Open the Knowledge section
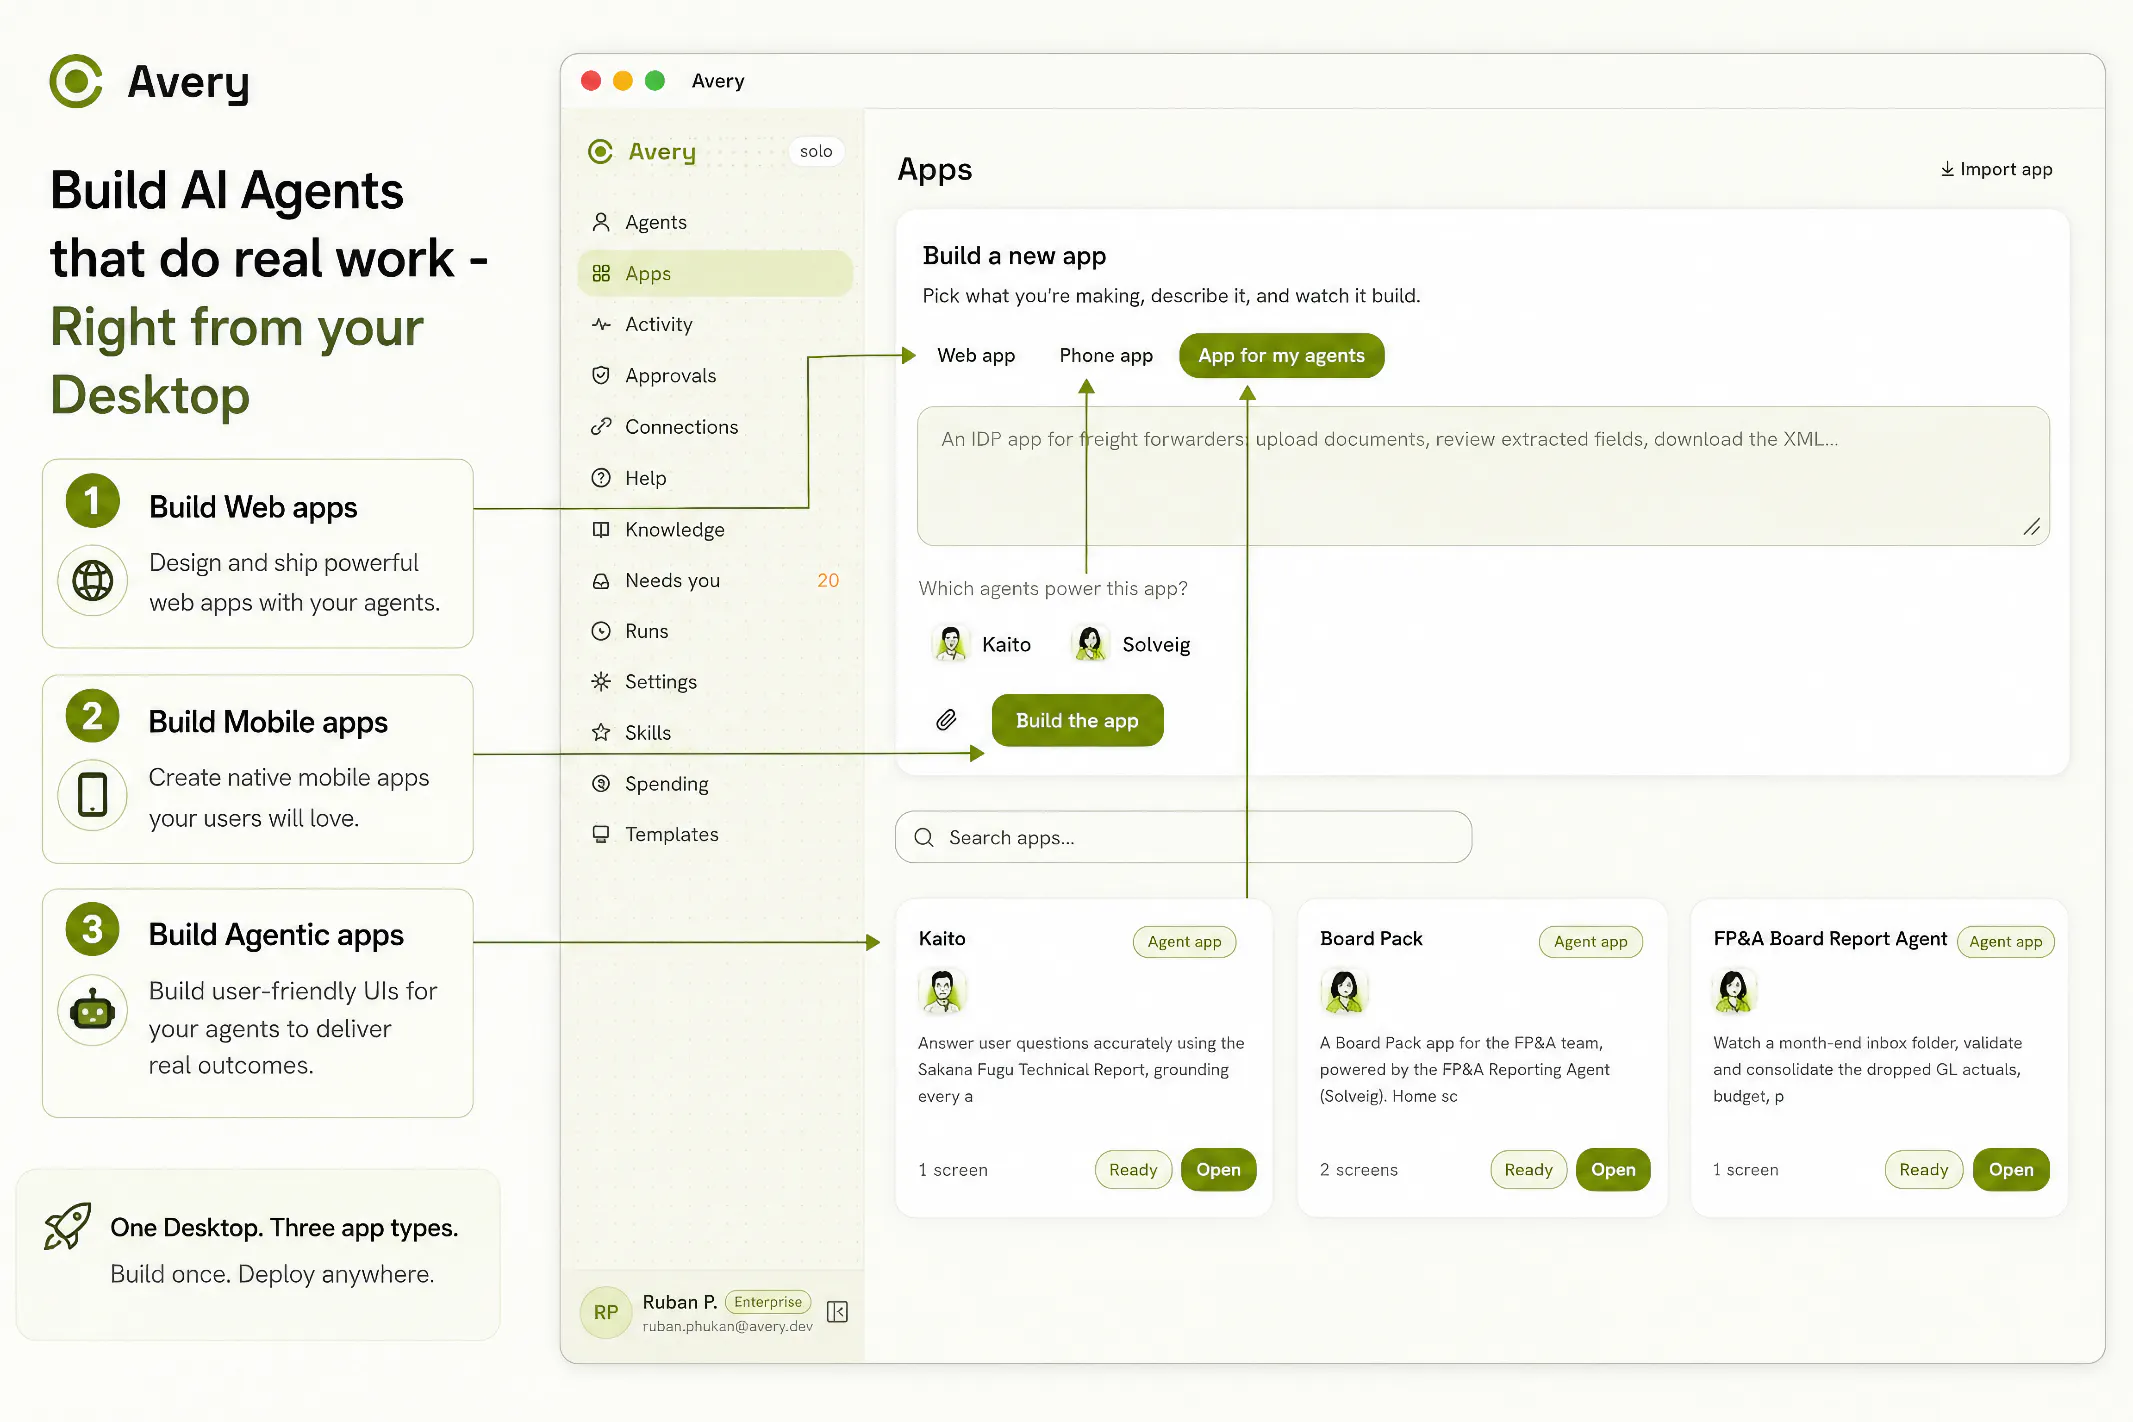This screenshot has height=1422, width=2133. (x=715, y=529)
